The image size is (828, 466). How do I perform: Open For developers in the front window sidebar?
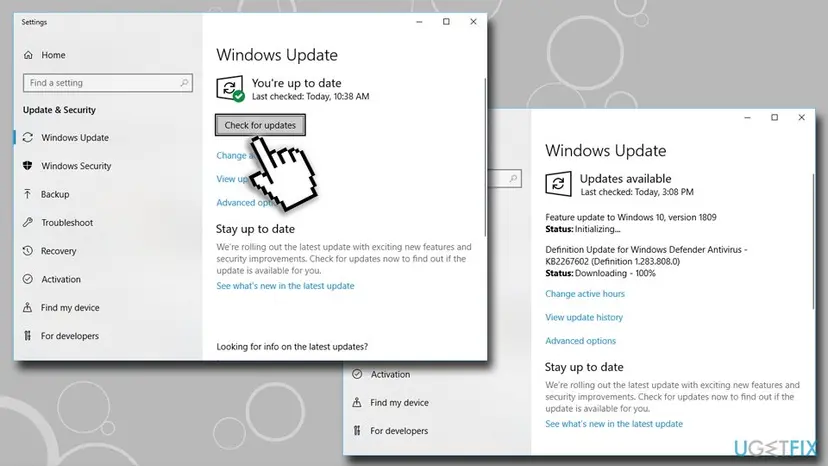(70, 336)
